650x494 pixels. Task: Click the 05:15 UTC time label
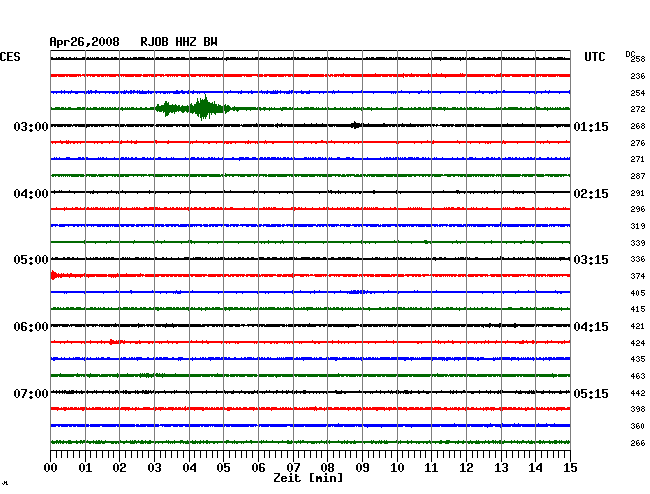[591, 393]
